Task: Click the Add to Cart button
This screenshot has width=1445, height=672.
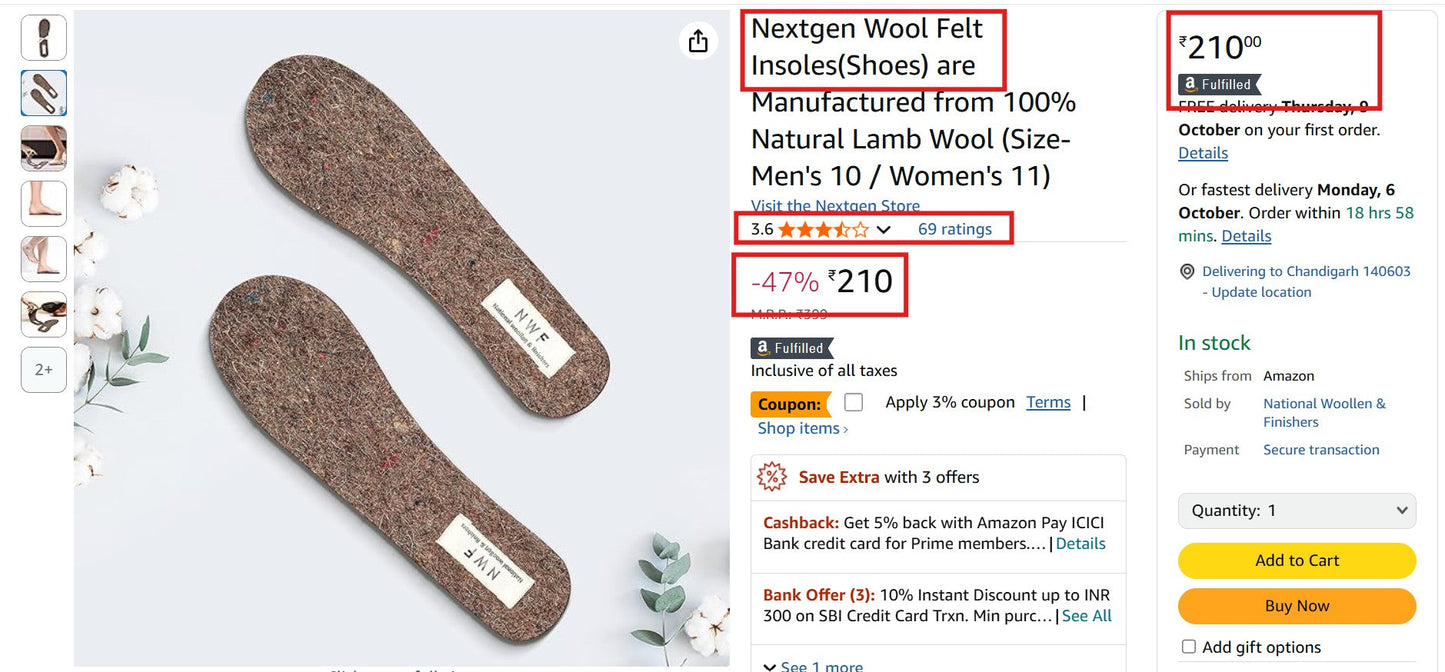Action: [x=1296, y=560]
